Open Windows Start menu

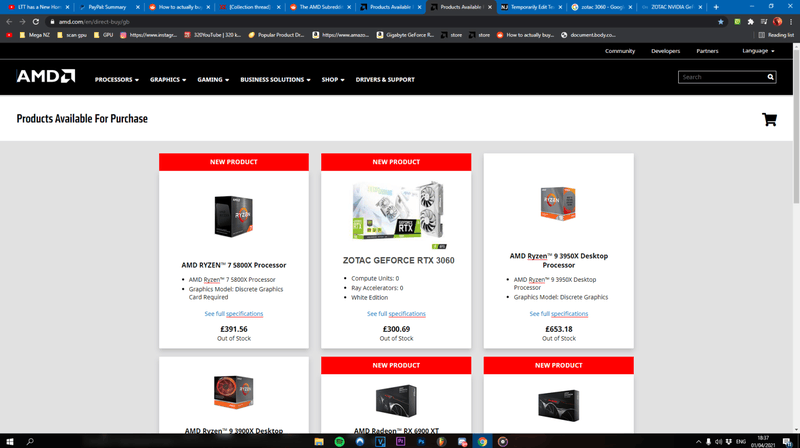pos(9,441)
